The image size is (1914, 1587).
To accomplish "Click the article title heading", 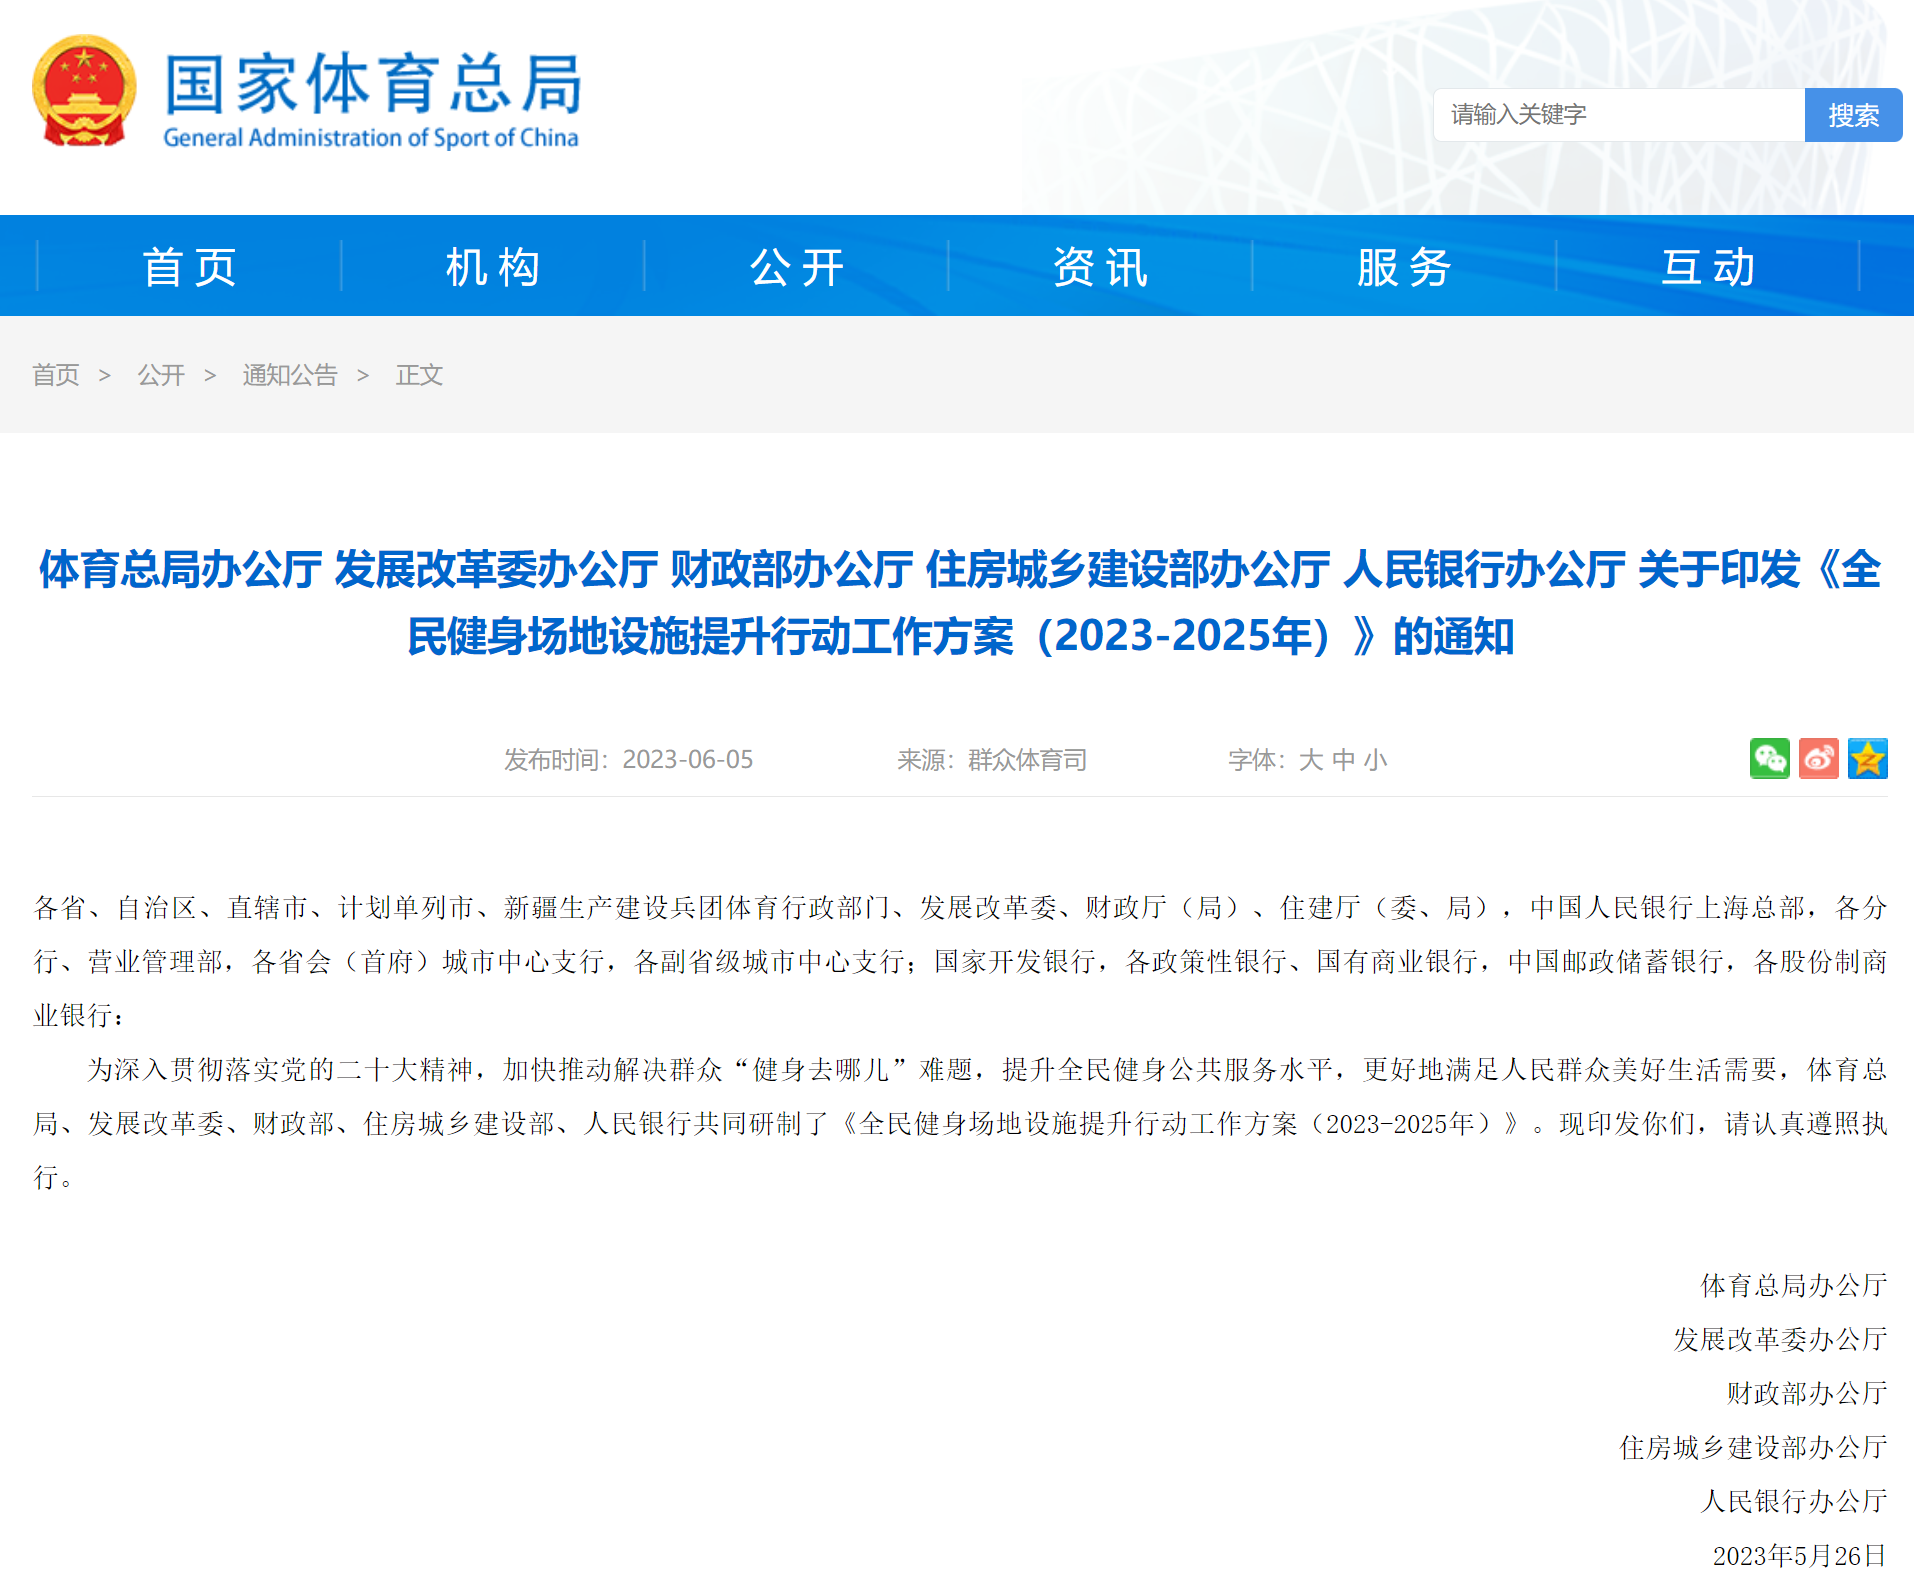I will 960,603.
